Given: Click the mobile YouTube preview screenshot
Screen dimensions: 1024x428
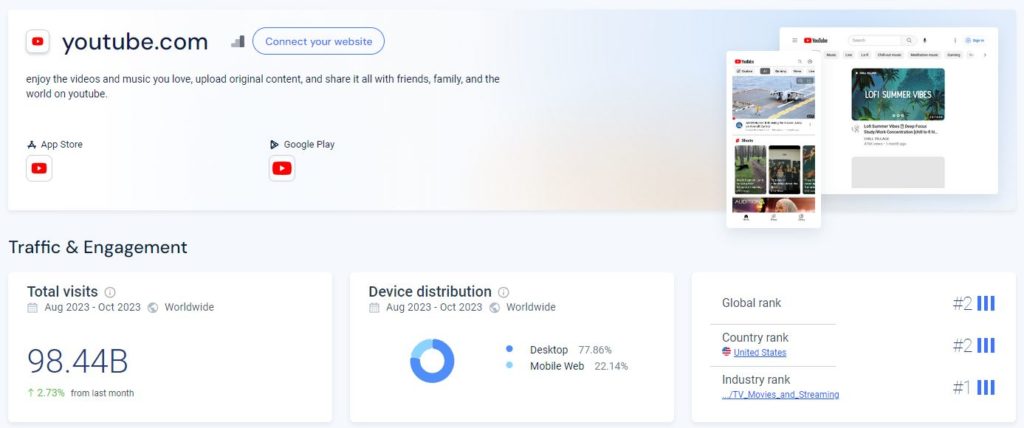Looking at the screenshot, I should click(x=774, y=139).
